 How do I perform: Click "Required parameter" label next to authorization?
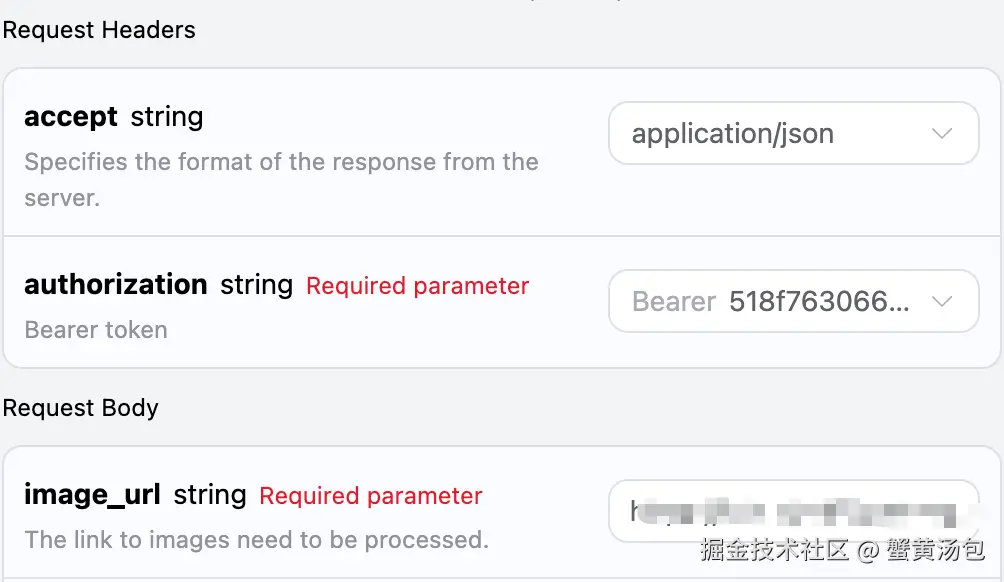click(417, 286)
